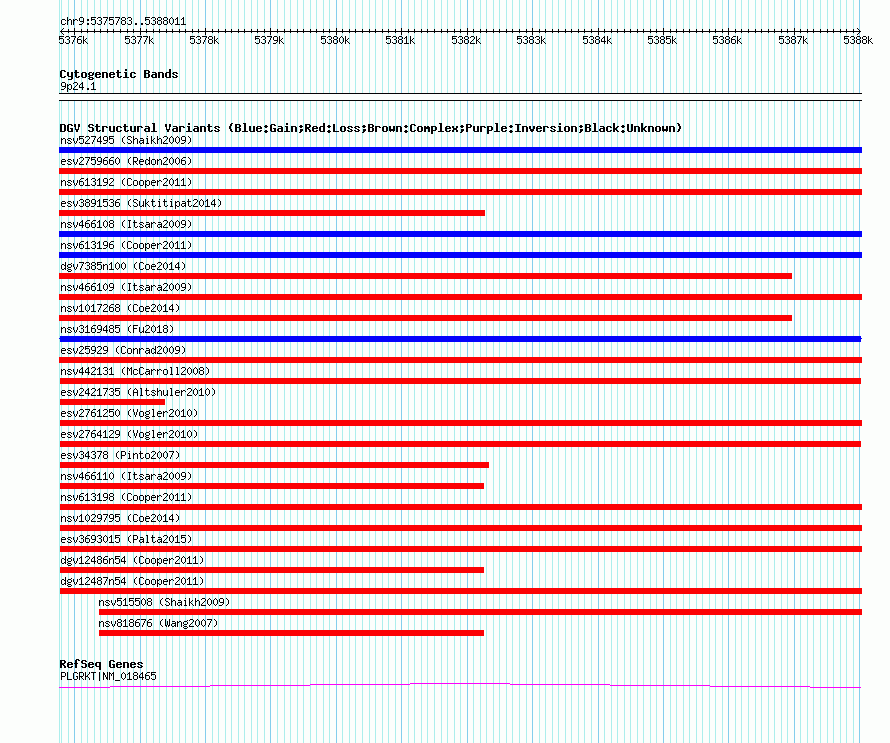Click the 5378k ruler position

pyautogui.click(x=204, y=40)
